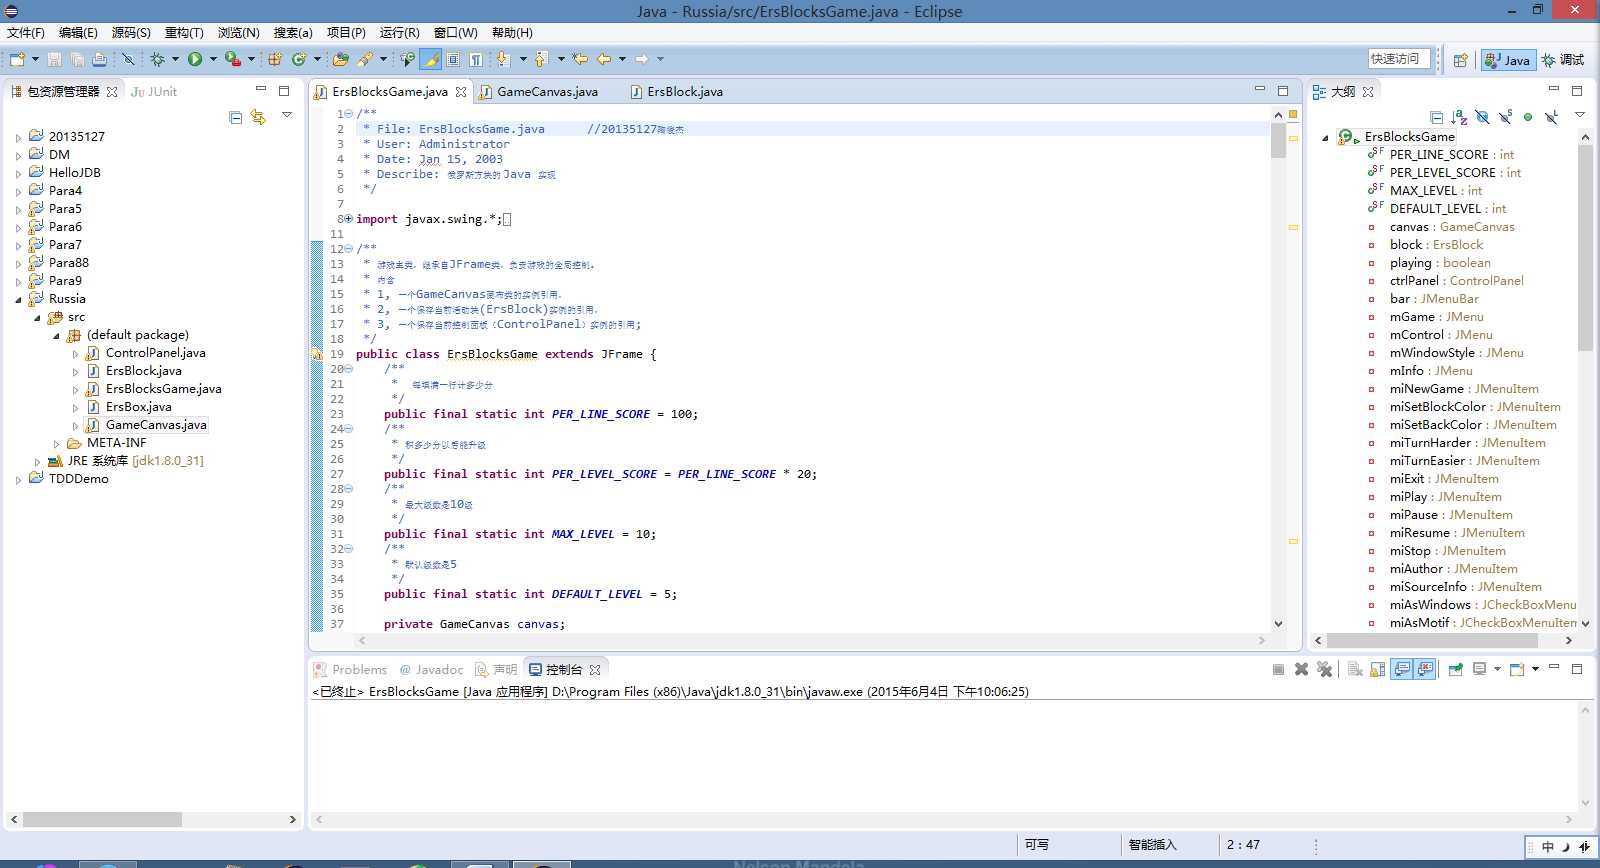Click the New file wizard icon
The height and width of the screenshot is (868, 1600).
(17, 60)
